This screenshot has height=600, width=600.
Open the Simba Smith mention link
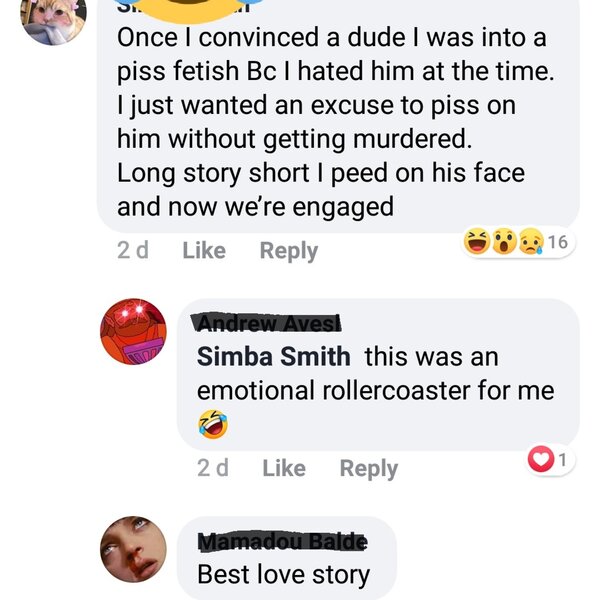click(x=274, y=357)
